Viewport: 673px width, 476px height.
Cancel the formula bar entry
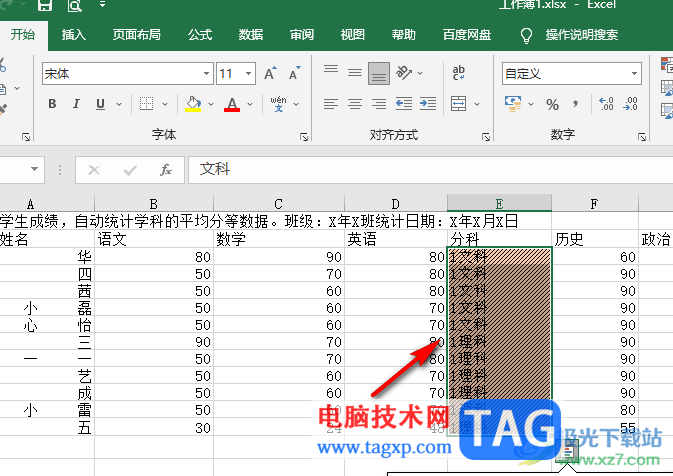[x=94, y=170]
